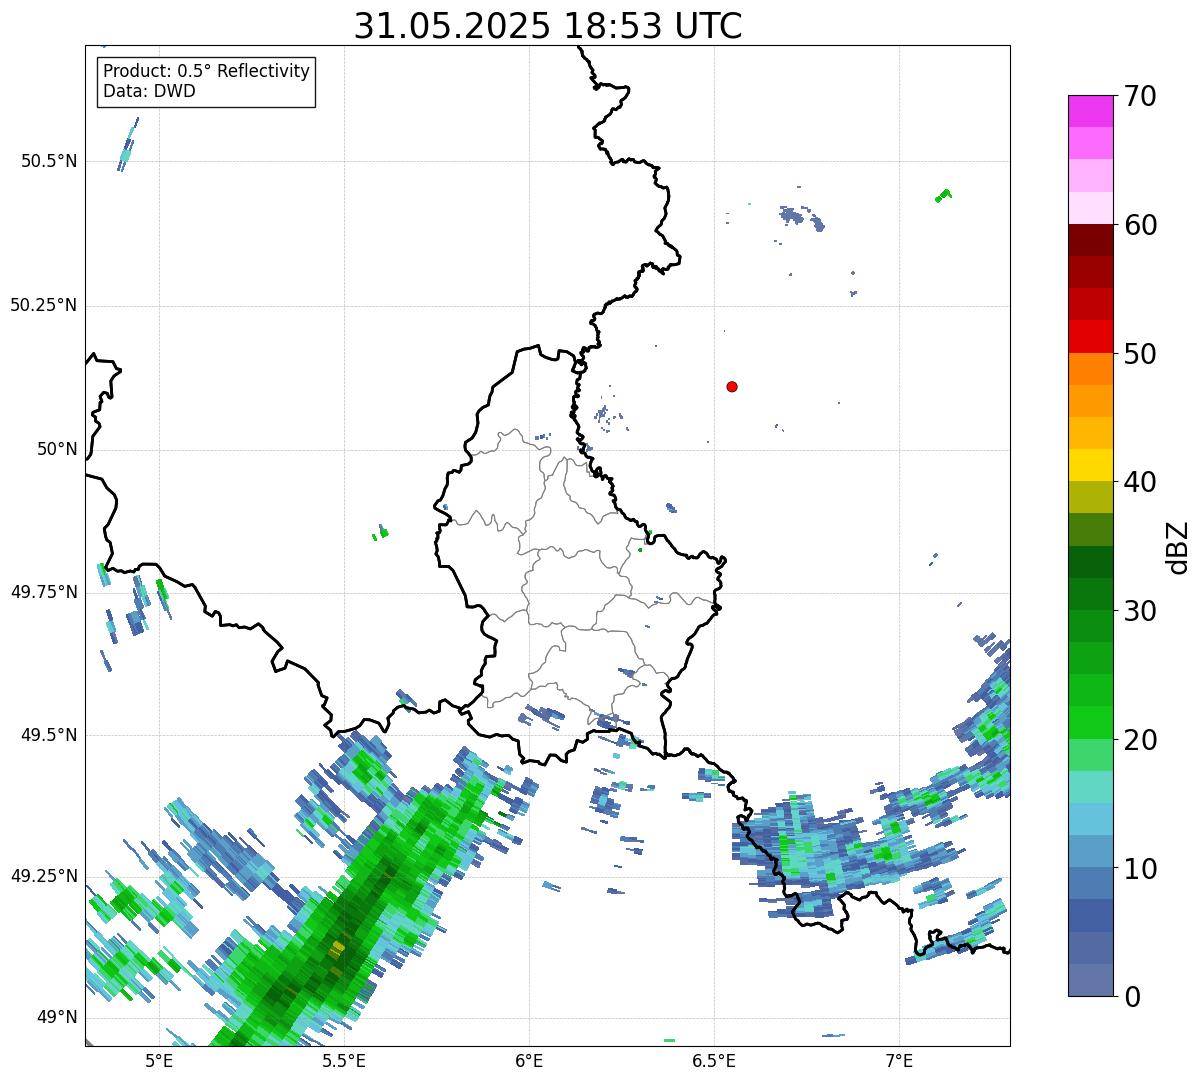1202x1081 pixels.
Task: Click the small green echo near 7.1°E 50.45°N
Action: click(x=943, y=194)
